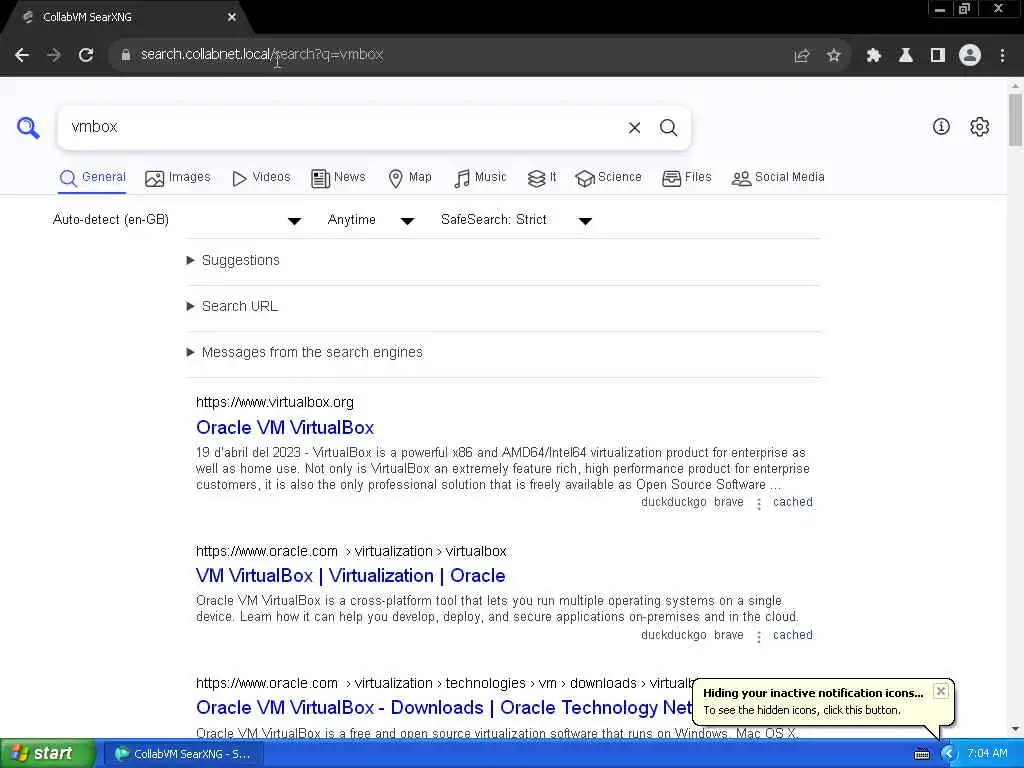
Task: Clear the search query with the X
Action: coord(634,127)
